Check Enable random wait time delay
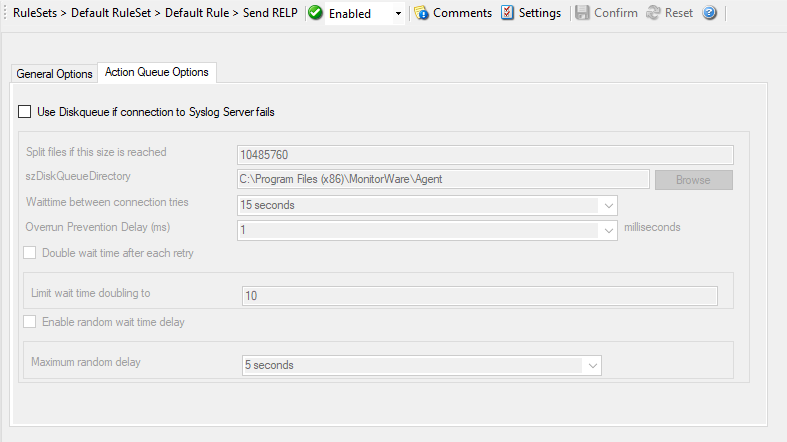Image resolution: width=787 pixels, height=442 pixels. (x=30, y=322)
